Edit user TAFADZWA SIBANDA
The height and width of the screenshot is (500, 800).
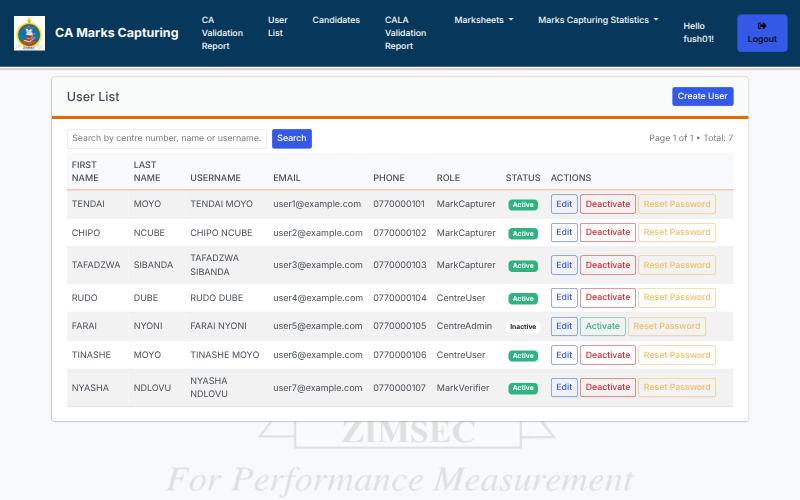[x=564, y=265]
